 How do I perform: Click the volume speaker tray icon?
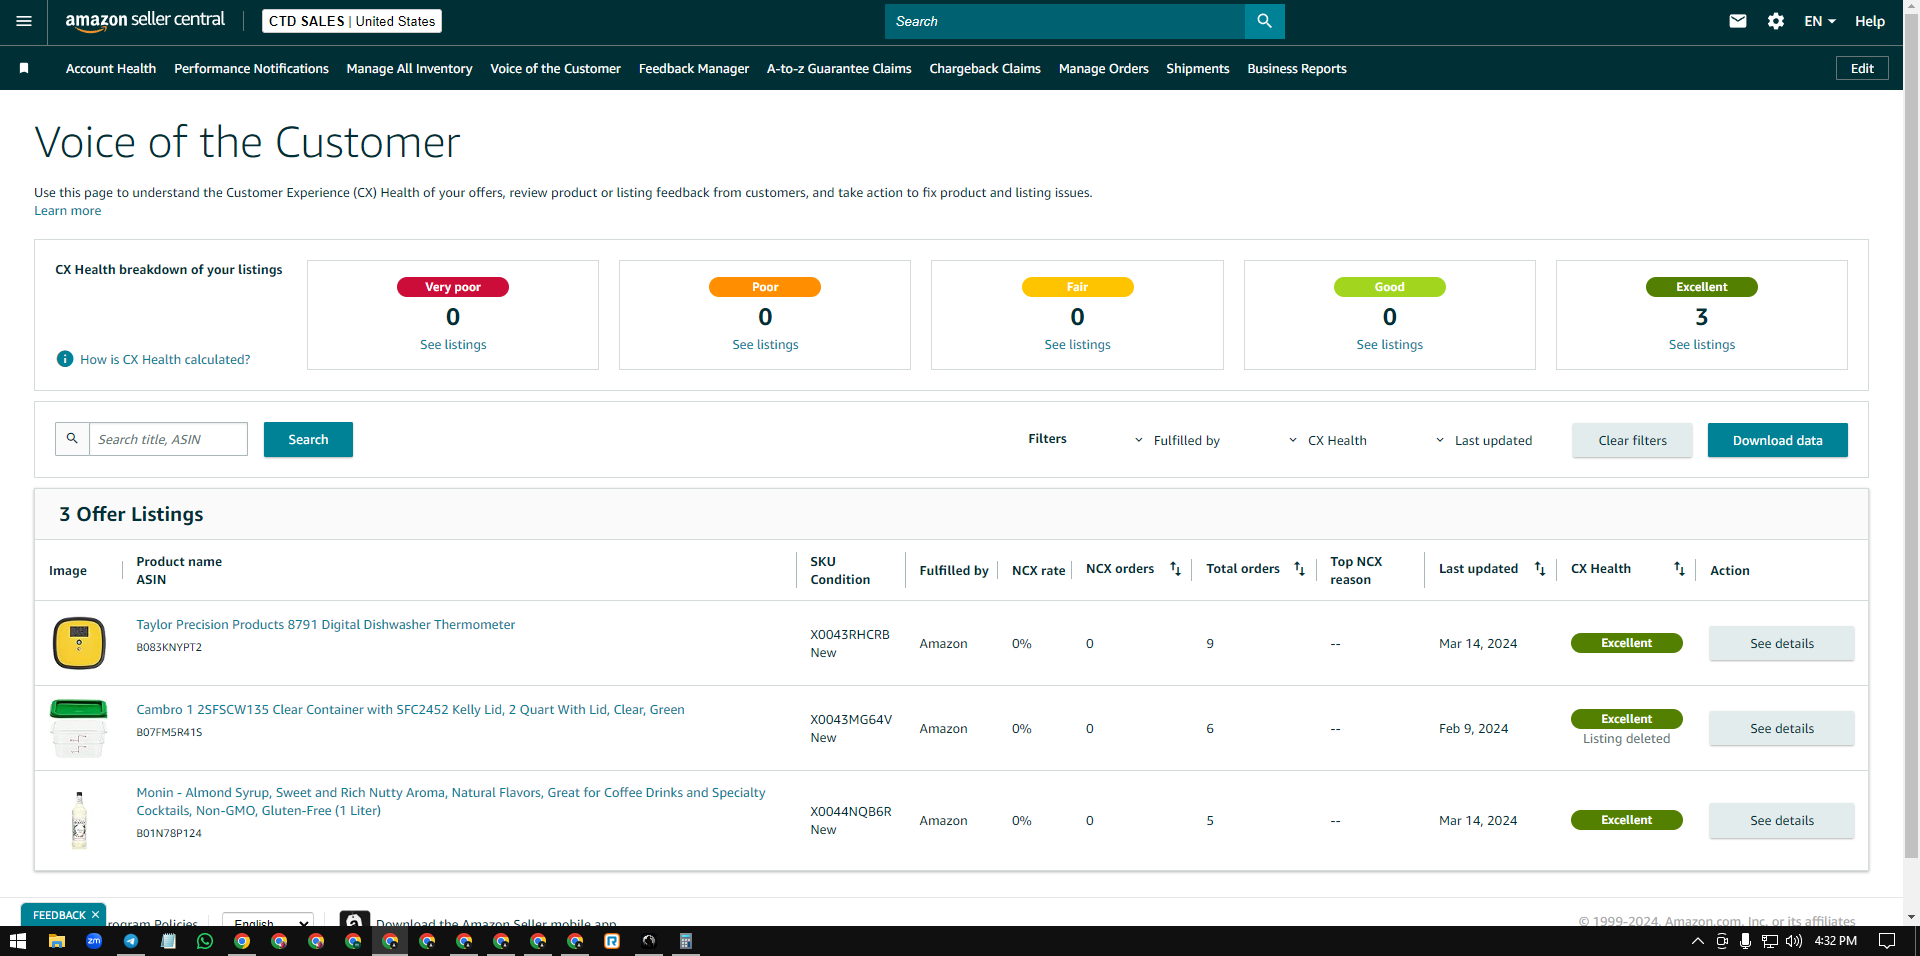pyautogui.click(x=1794, y=941)
